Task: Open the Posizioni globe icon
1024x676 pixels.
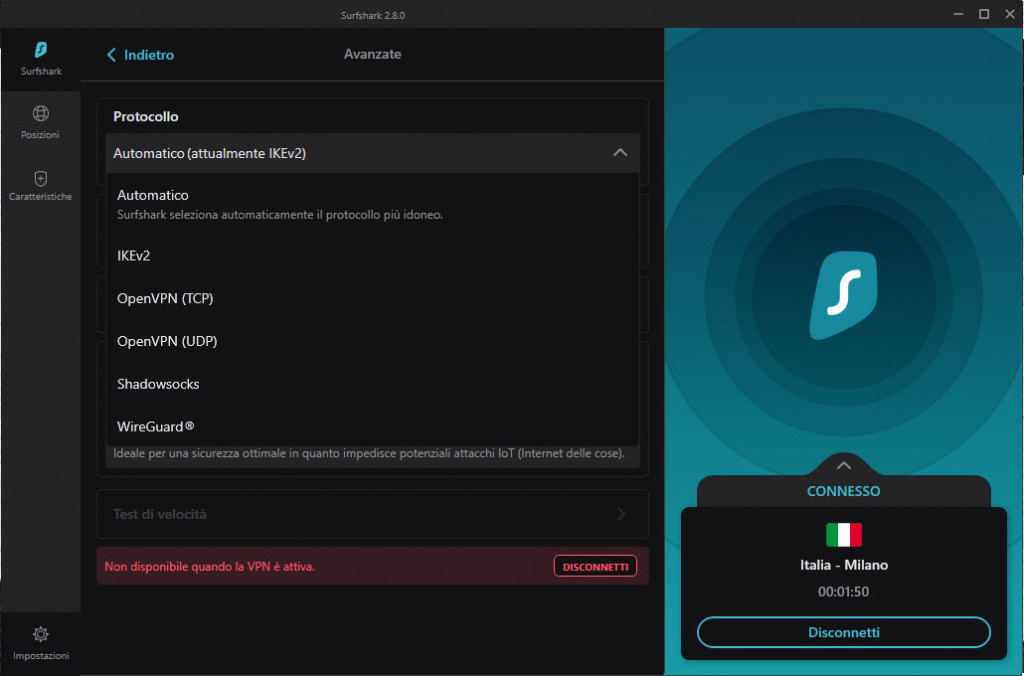Action: point(40,114)
